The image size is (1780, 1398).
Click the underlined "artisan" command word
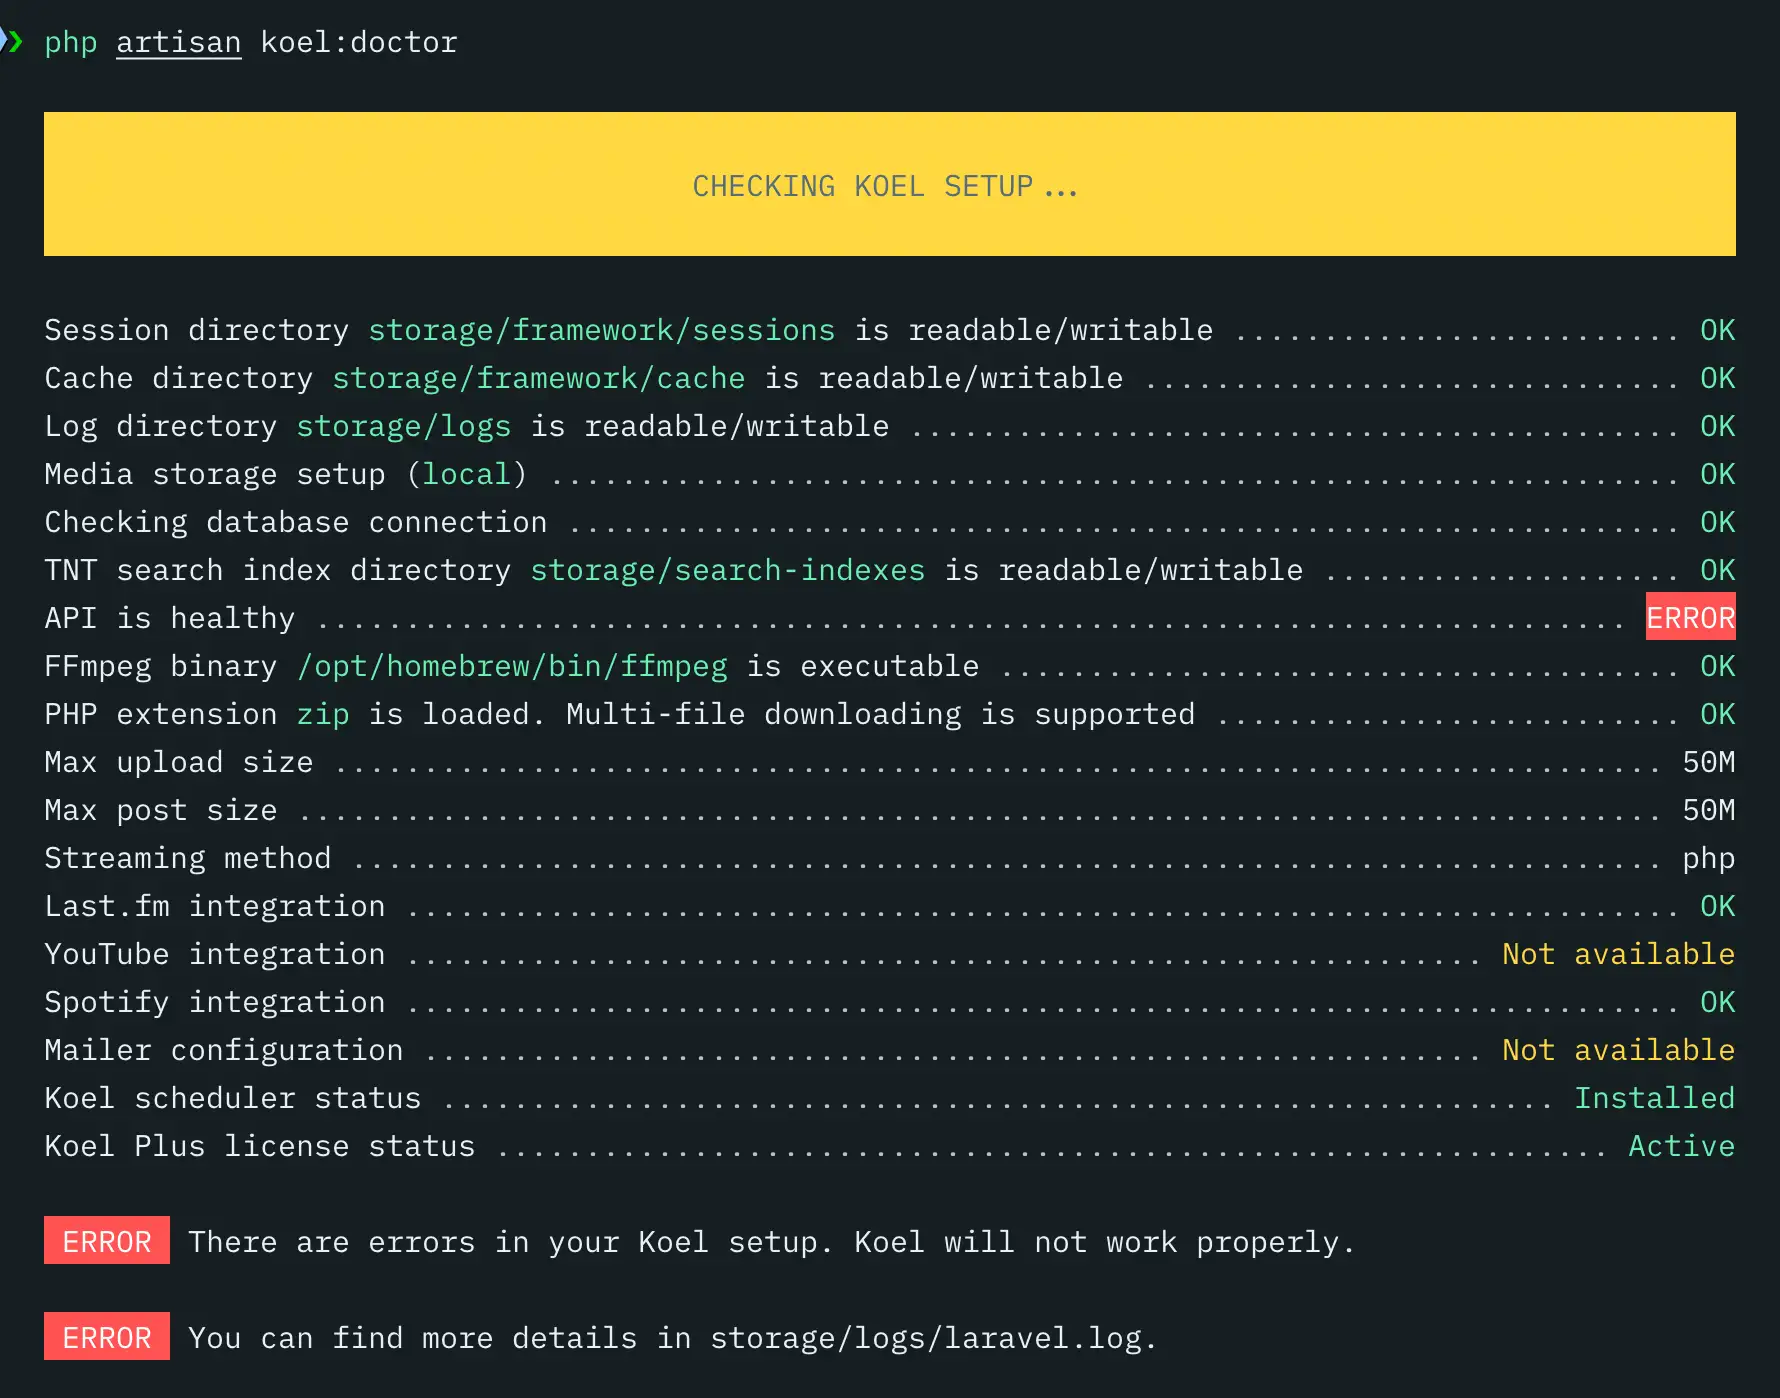tap(178, 42)
